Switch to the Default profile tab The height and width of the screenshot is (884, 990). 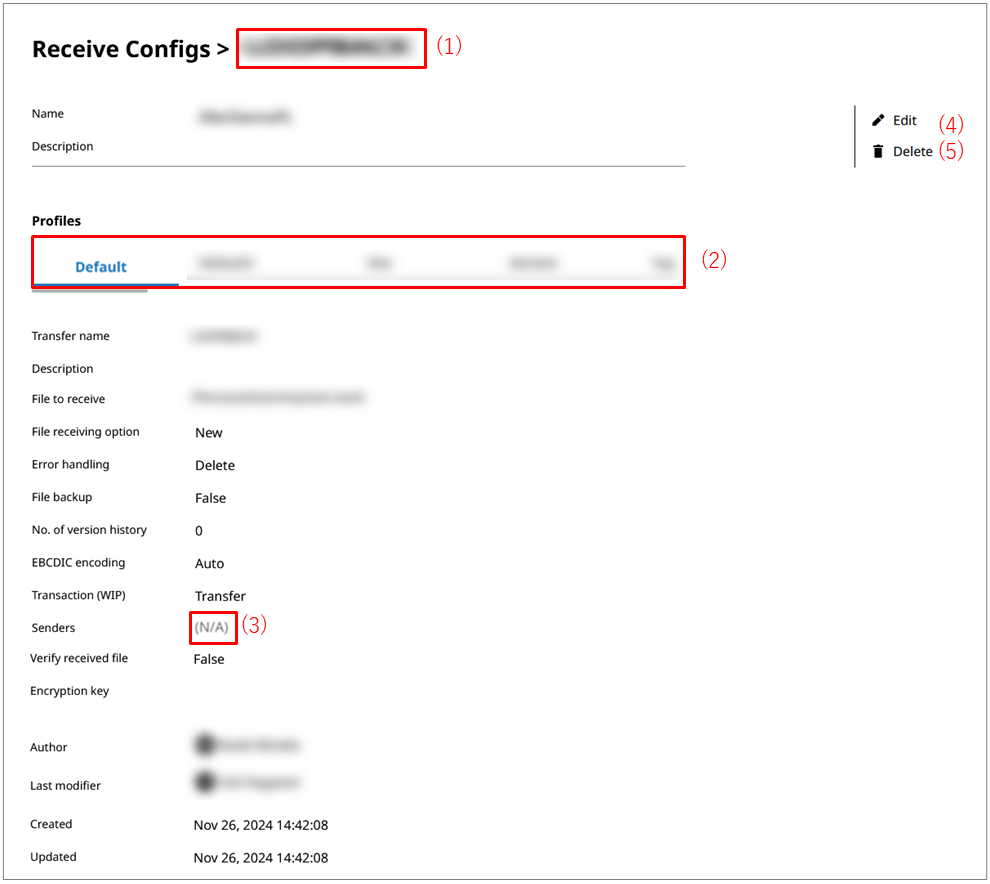click(x=101, y=267)
